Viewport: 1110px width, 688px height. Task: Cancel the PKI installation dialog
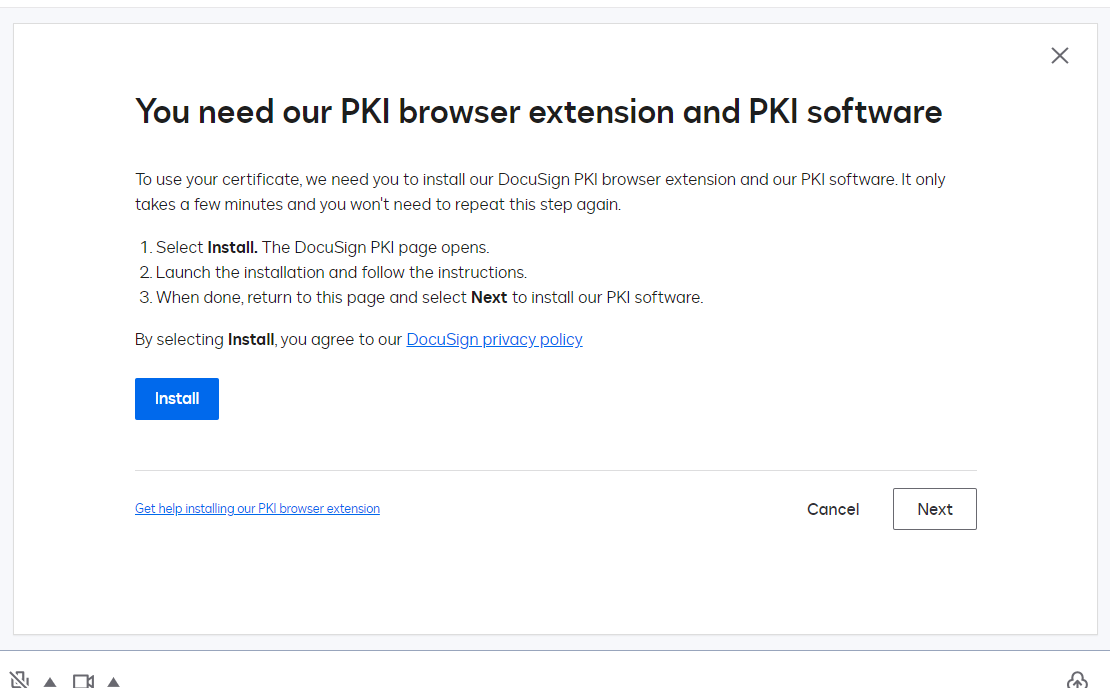[x=833, y=509]
